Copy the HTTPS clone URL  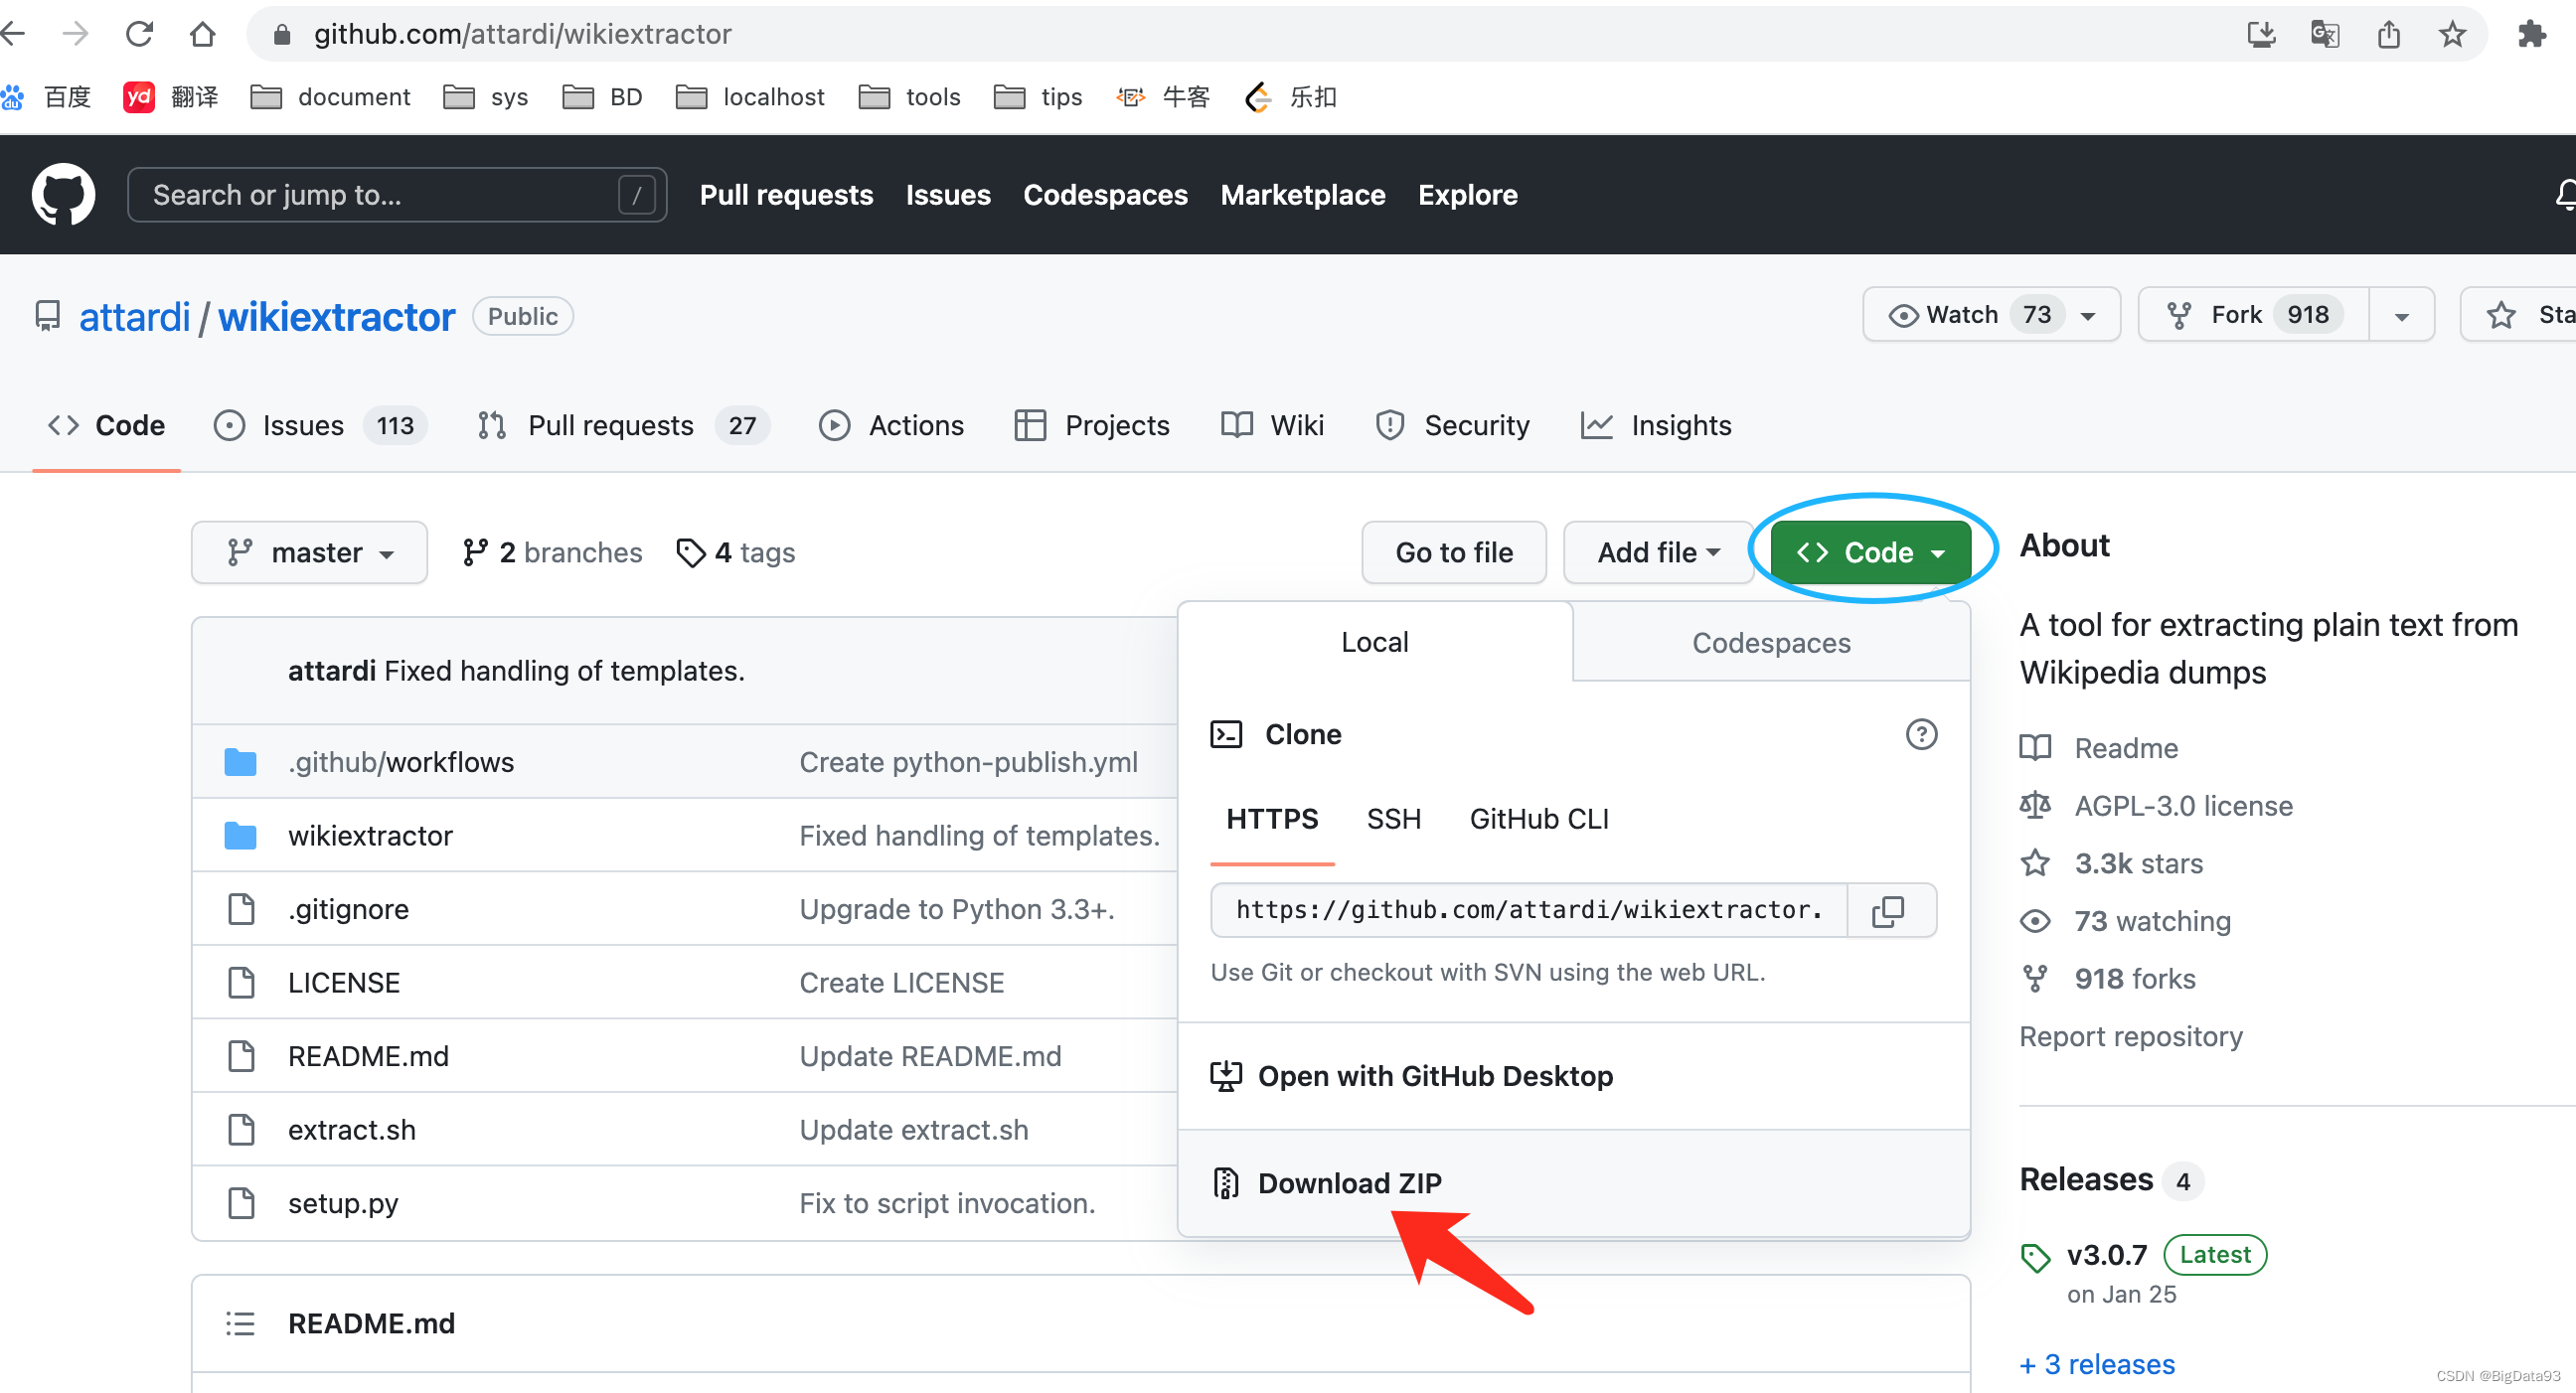(x=1888, y=910)
